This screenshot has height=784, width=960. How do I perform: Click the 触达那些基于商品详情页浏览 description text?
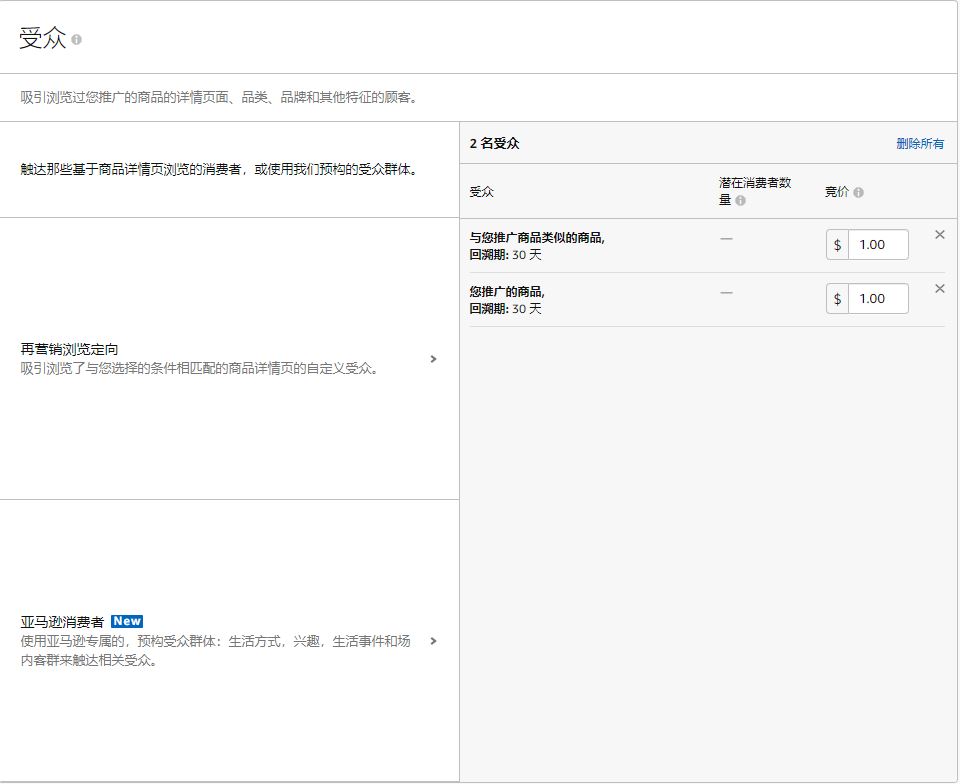[x=220, y=169]
